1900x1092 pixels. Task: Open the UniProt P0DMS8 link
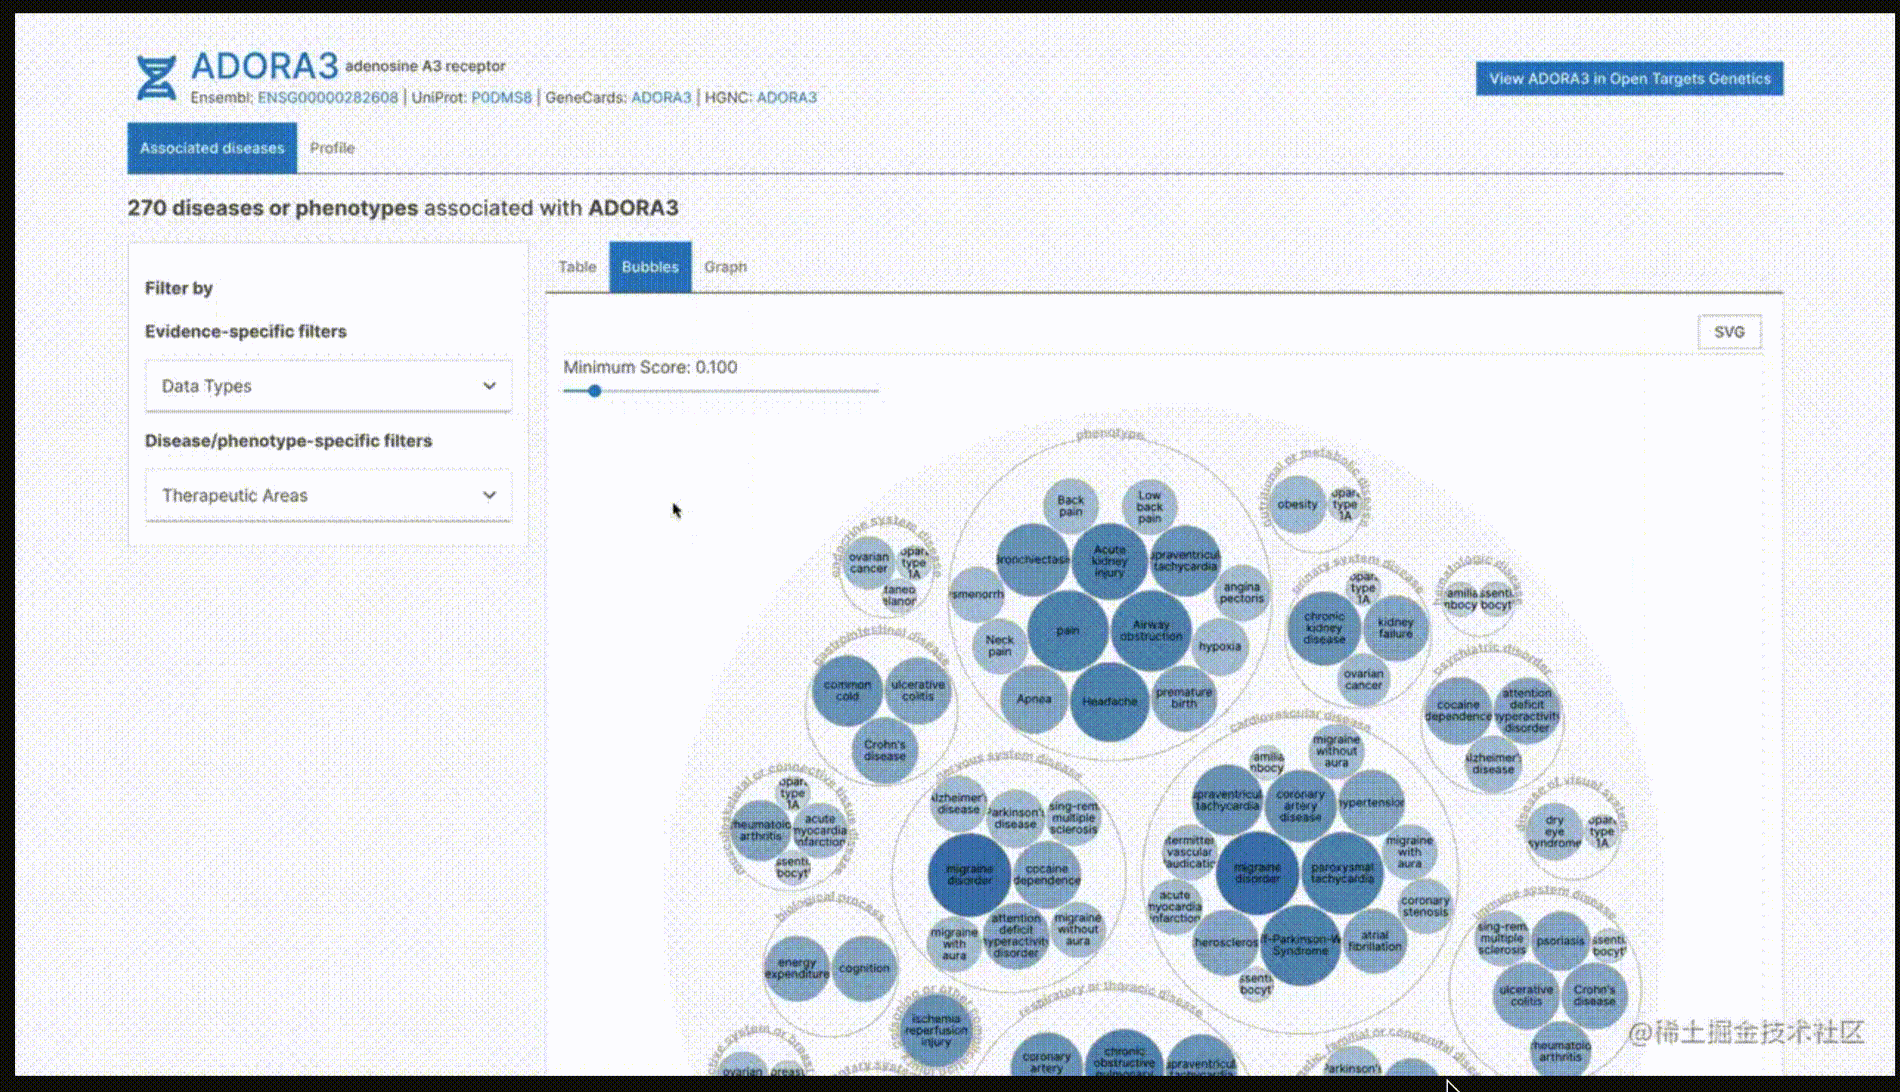501,98
